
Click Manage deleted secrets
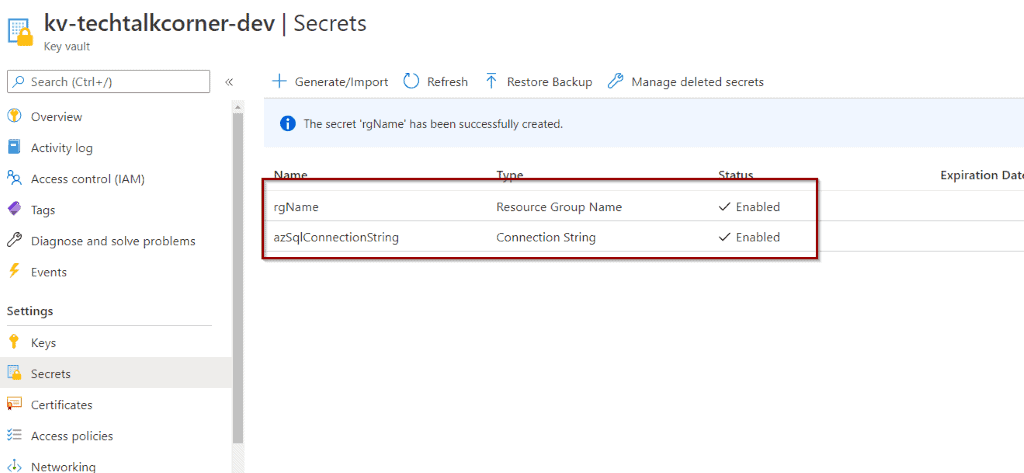point(685,82)
